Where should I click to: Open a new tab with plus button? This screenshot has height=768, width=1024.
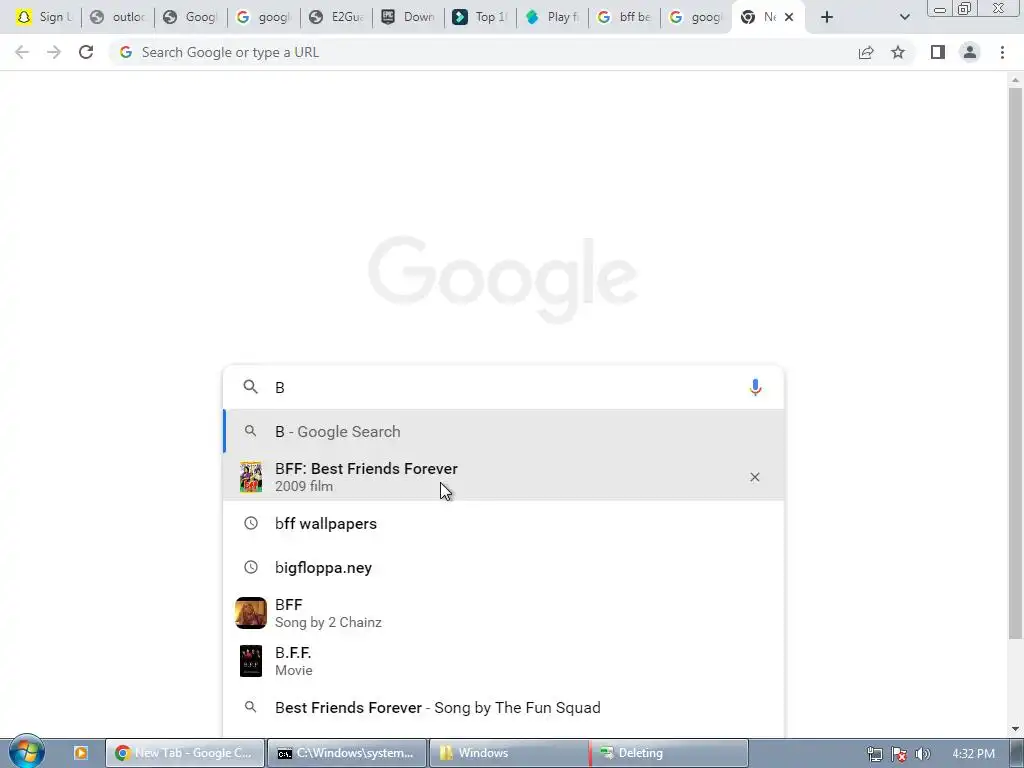pyautogui.click(x=827, y=17)
